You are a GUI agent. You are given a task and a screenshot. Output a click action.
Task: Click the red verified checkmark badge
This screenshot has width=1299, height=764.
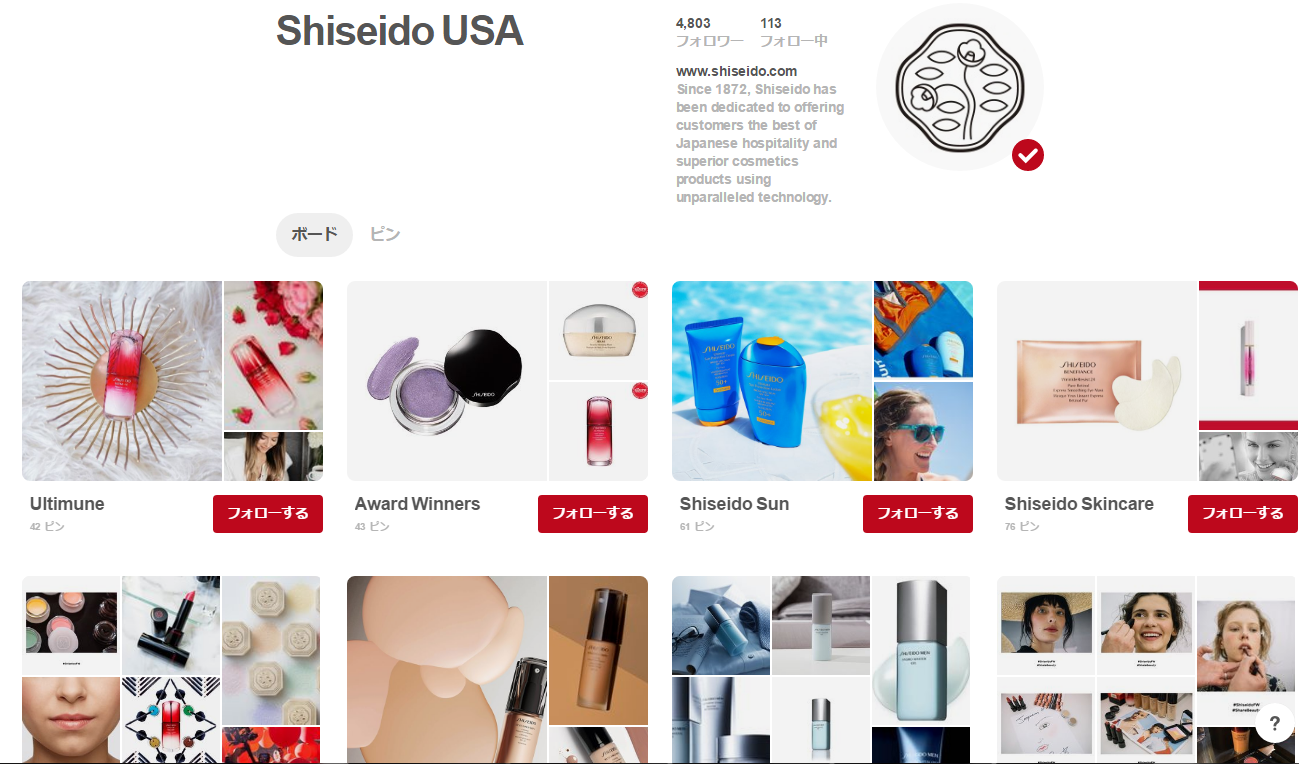[1027, 155]
